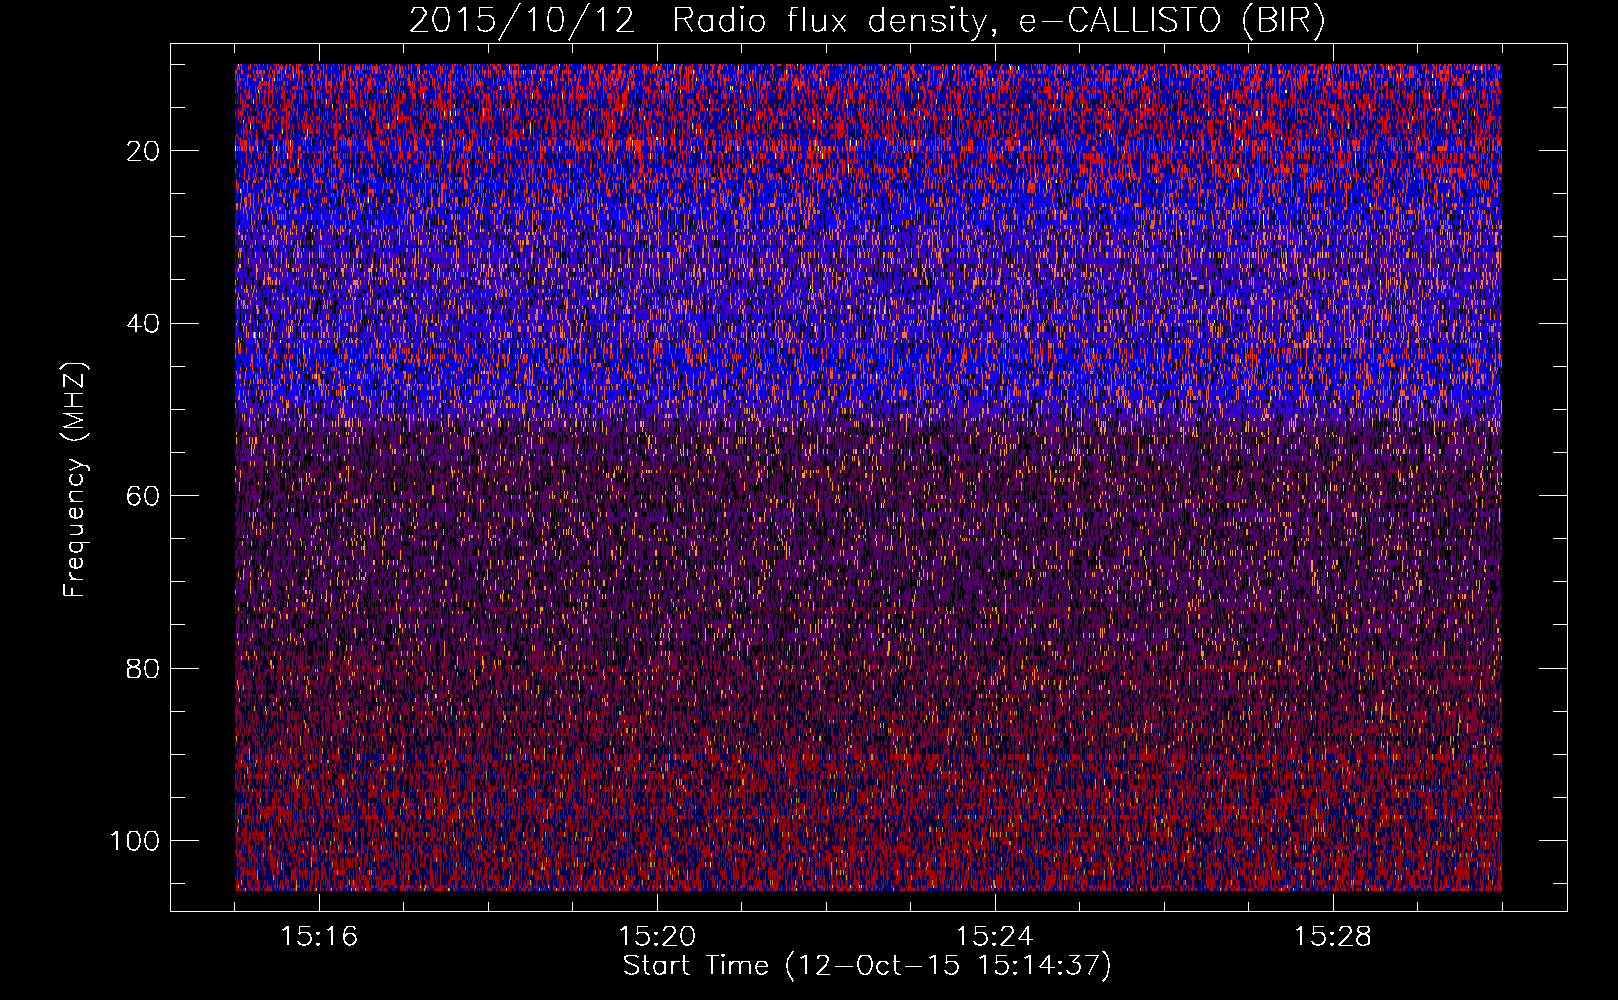Click the 80 frequency tick label
Screen dimensions: 1618x1000
145,669
